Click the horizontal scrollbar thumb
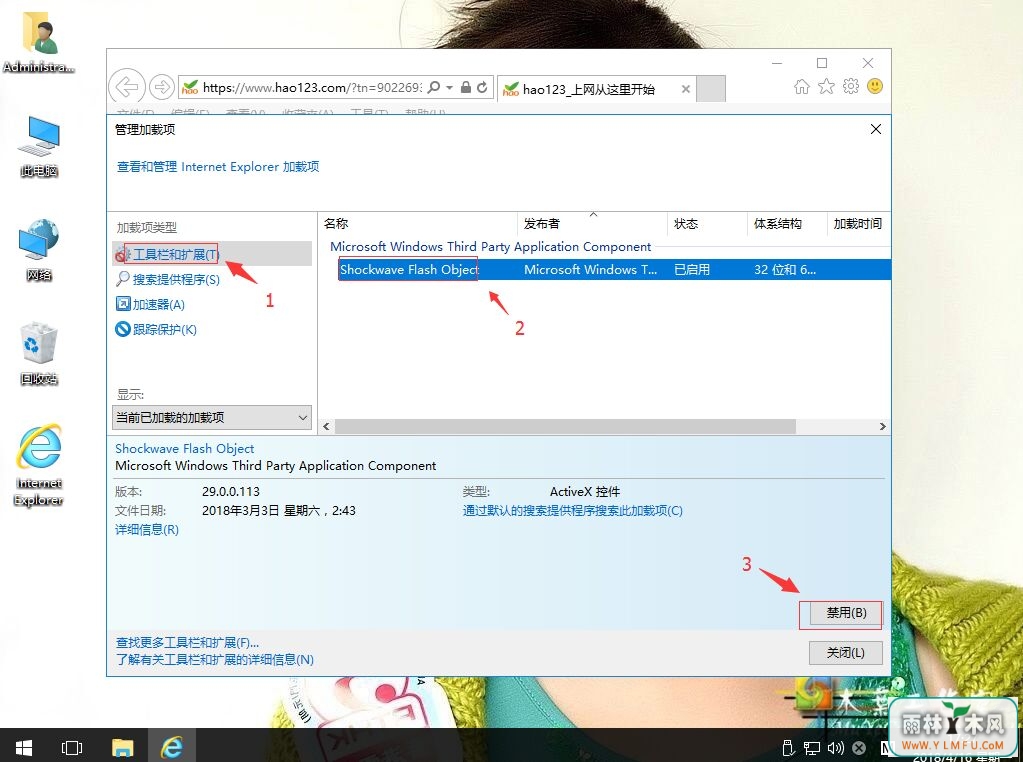This screenshot has height=762, width=1023. [x=565, y=427]
